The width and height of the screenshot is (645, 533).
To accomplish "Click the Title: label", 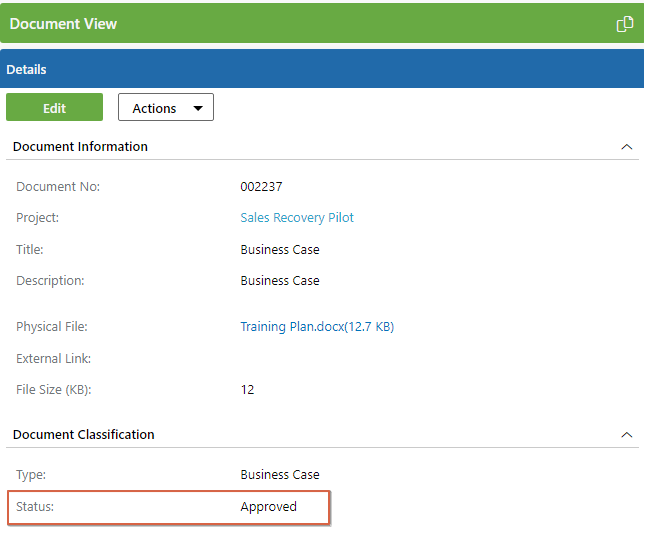I will [30, 250].
